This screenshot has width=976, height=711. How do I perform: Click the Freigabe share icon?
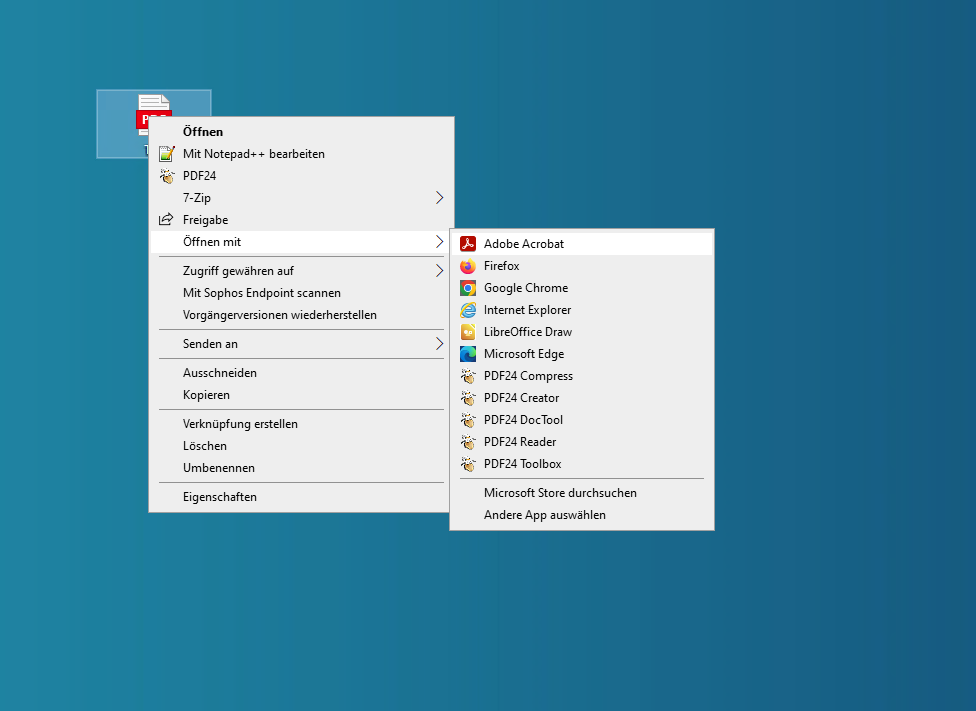click(x=167, y=220)
